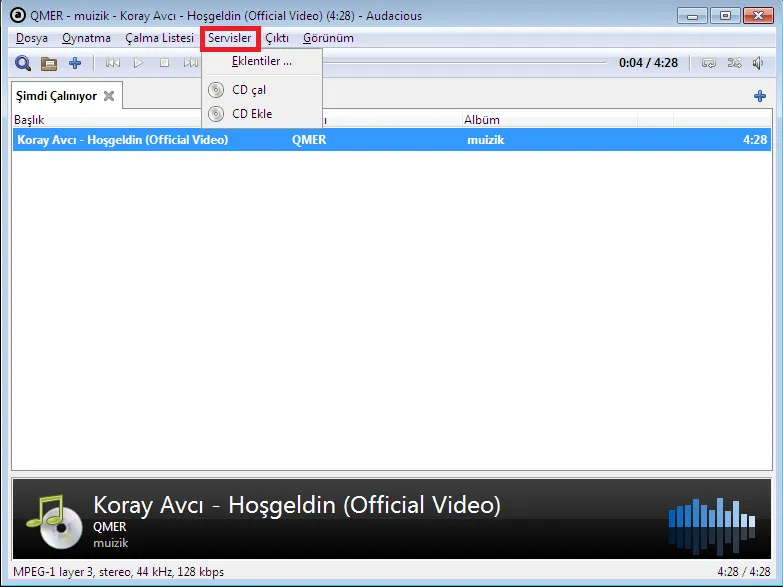Open the Oynatma menu

pos(86,38)
